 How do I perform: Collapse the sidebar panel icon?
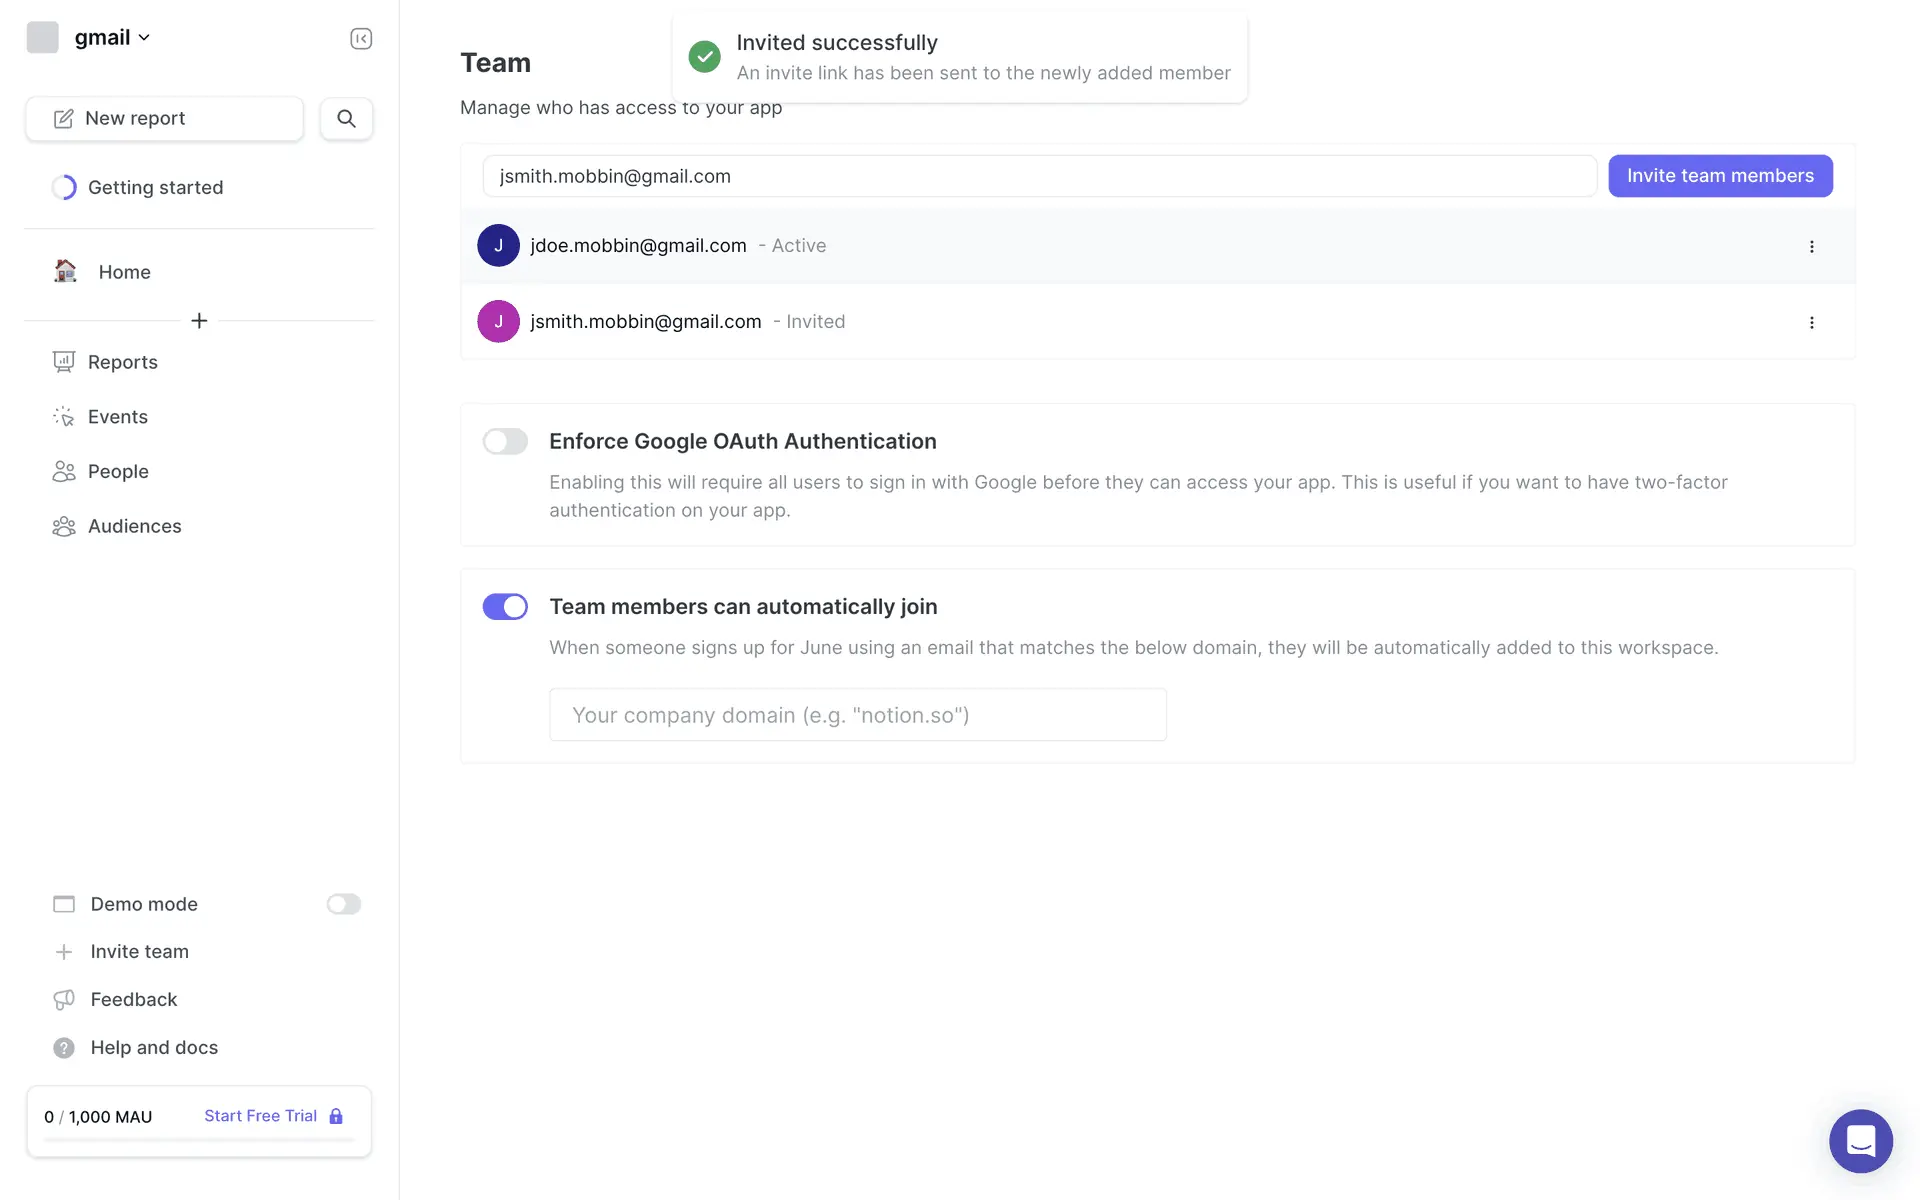(x=361, y=38)
